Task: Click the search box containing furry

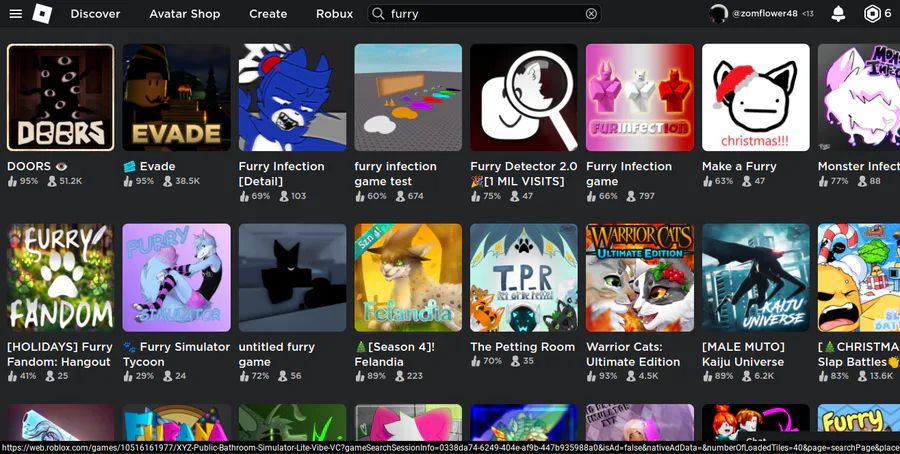Action: coord(484,14)
